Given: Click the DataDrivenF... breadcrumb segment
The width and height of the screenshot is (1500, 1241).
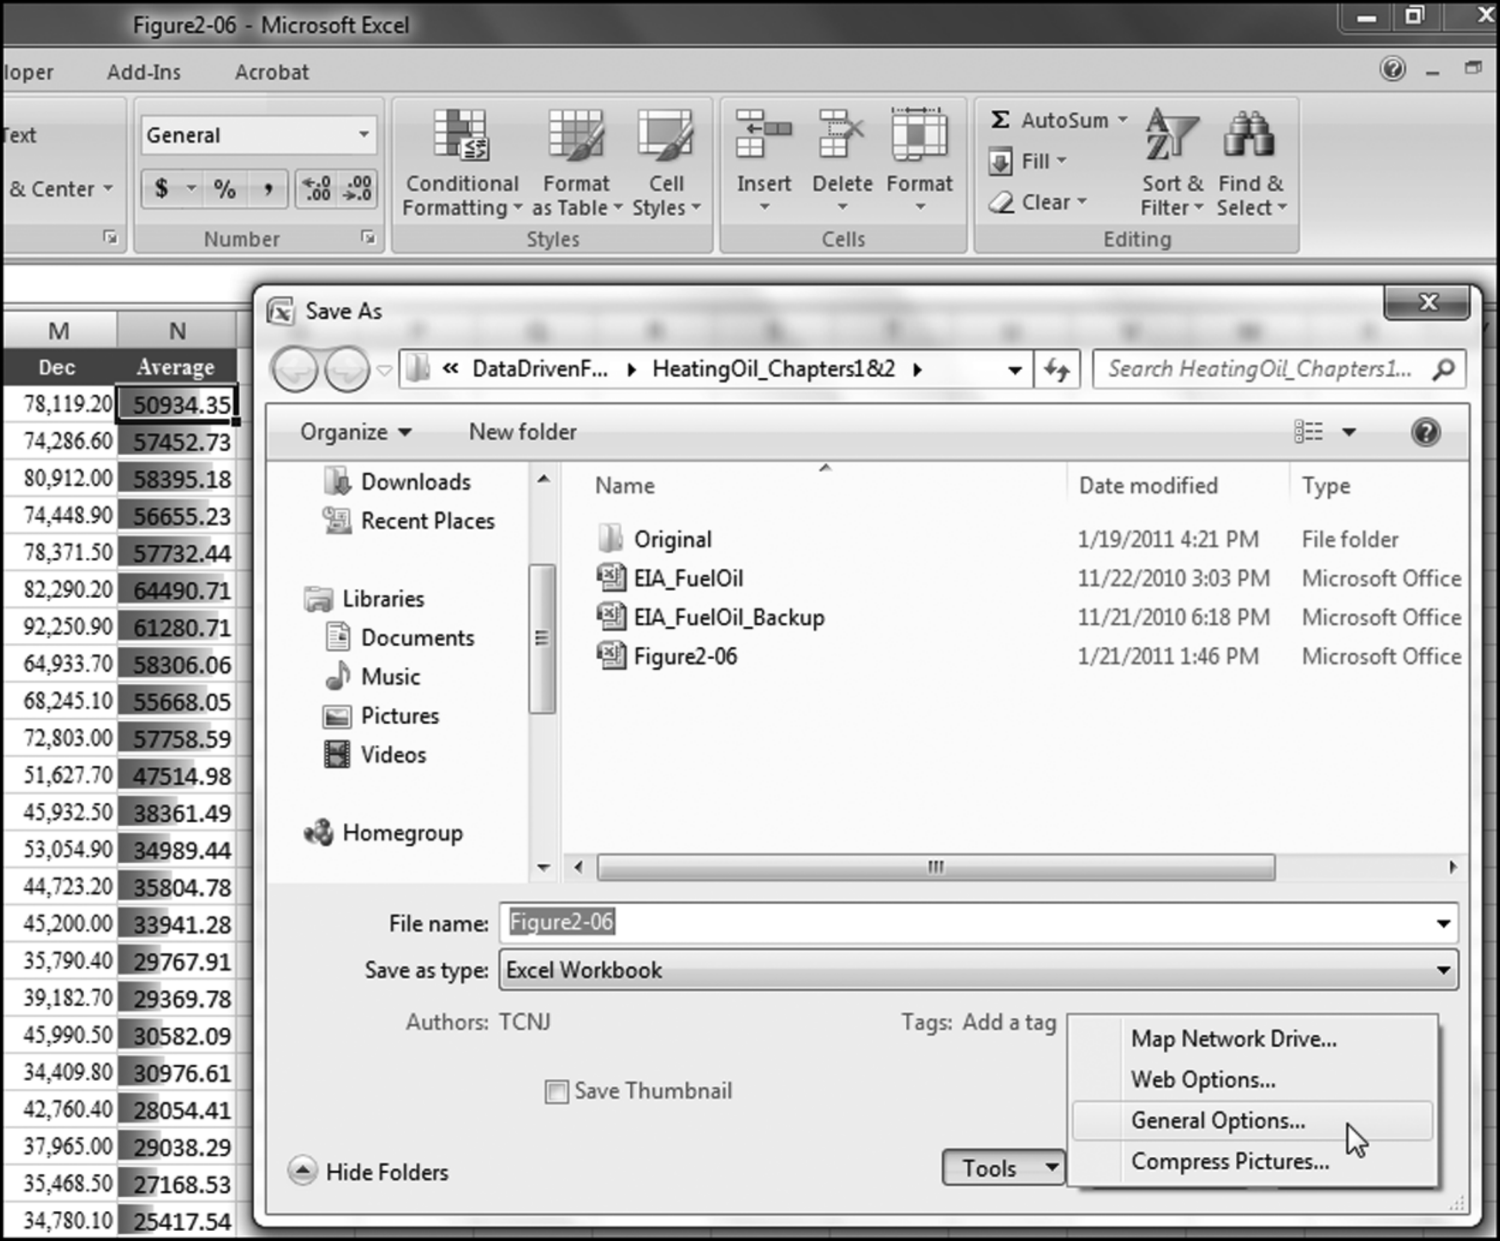Looking at the screenshot, I should pyautogui.click(x=540, y=370).
